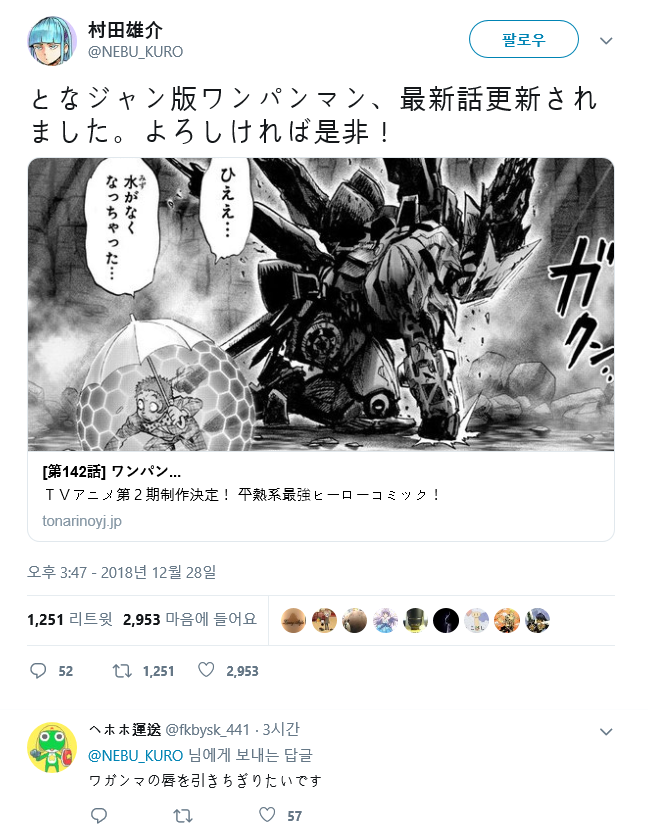Open the @fkbysk_441 user handle
The width and height of the screenshot is (648, 831).
207,730
